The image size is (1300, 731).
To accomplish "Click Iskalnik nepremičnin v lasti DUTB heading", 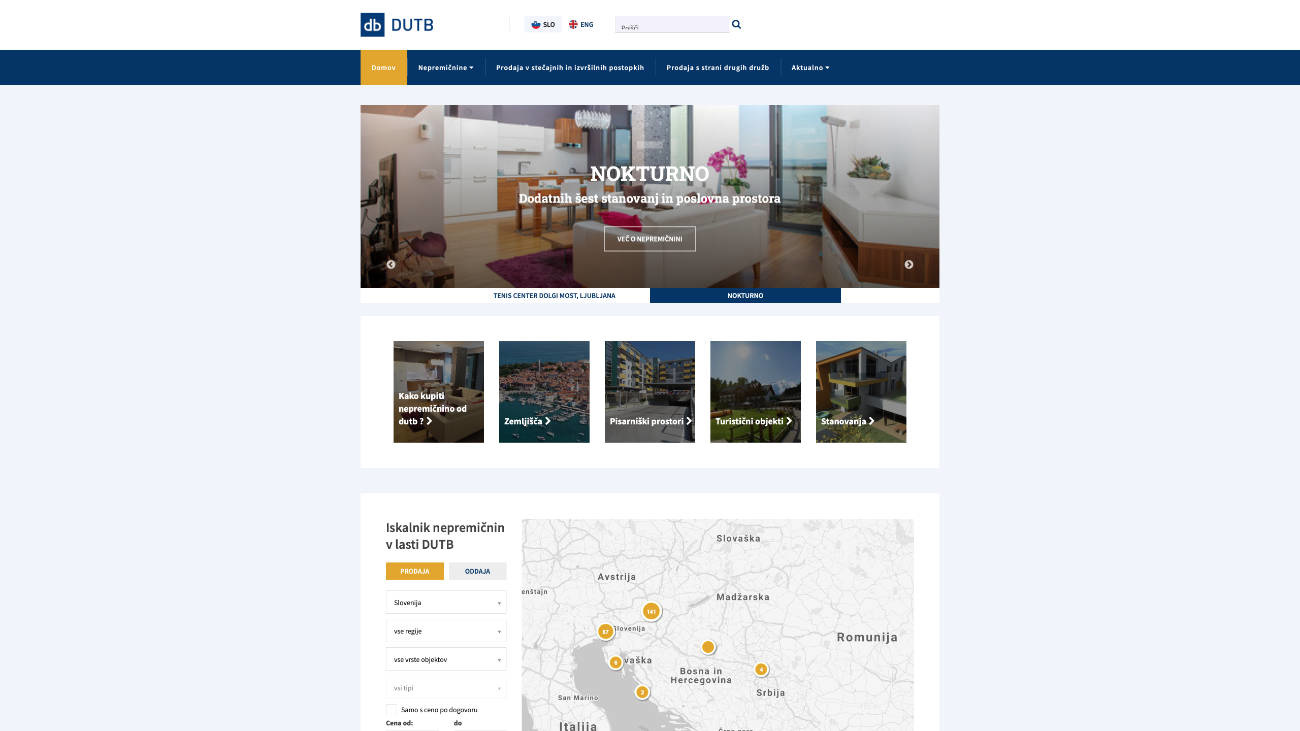I will coord(445,536).
